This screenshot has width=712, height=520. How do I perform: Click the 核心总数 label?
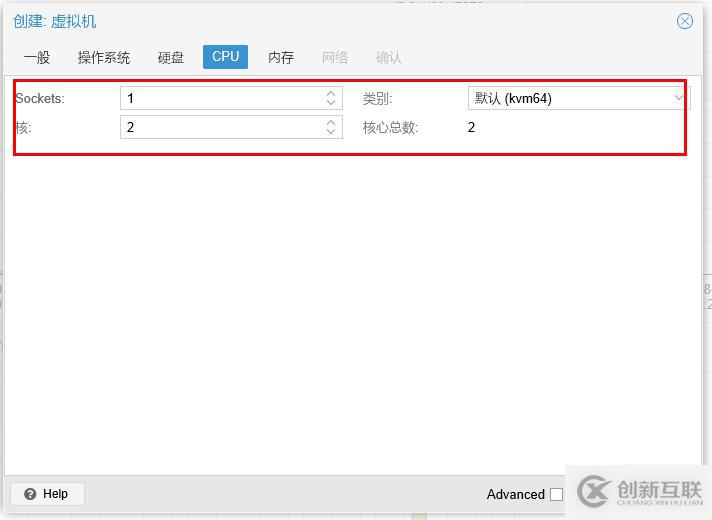click(x=391, y=128)
